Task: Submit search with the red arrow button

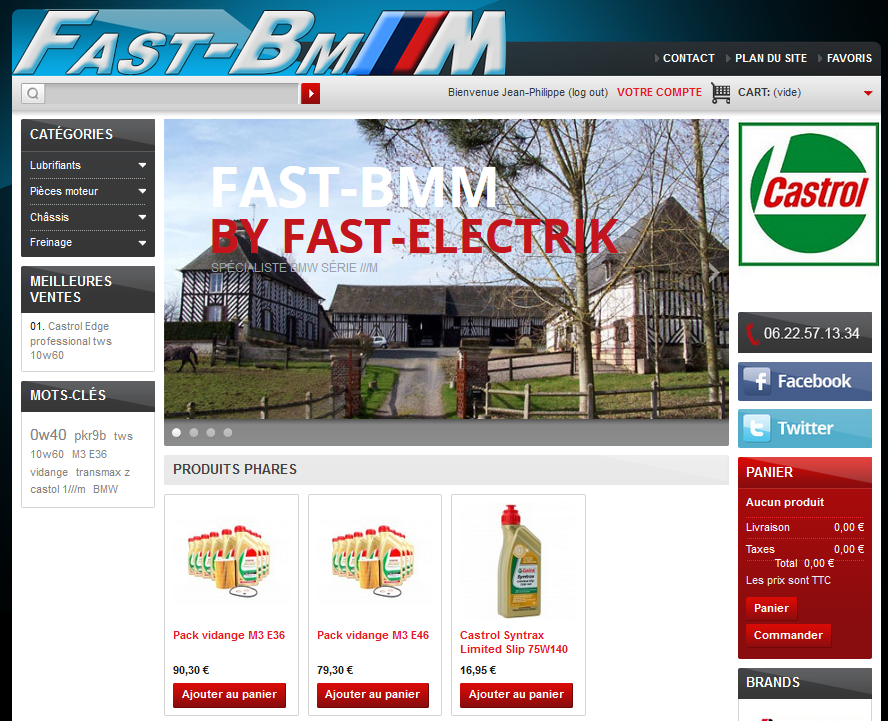Action: tap(310, 93)
